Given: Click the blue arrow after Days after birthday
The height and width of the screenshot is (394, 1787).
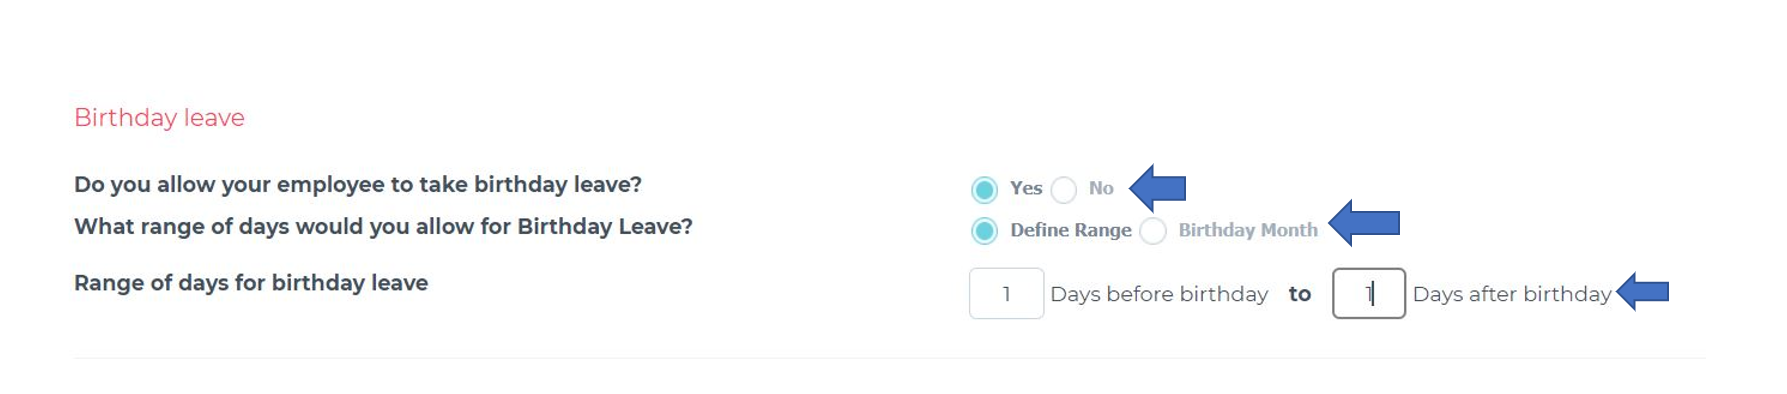Looking at the screenshot, I should [1643, 291].
